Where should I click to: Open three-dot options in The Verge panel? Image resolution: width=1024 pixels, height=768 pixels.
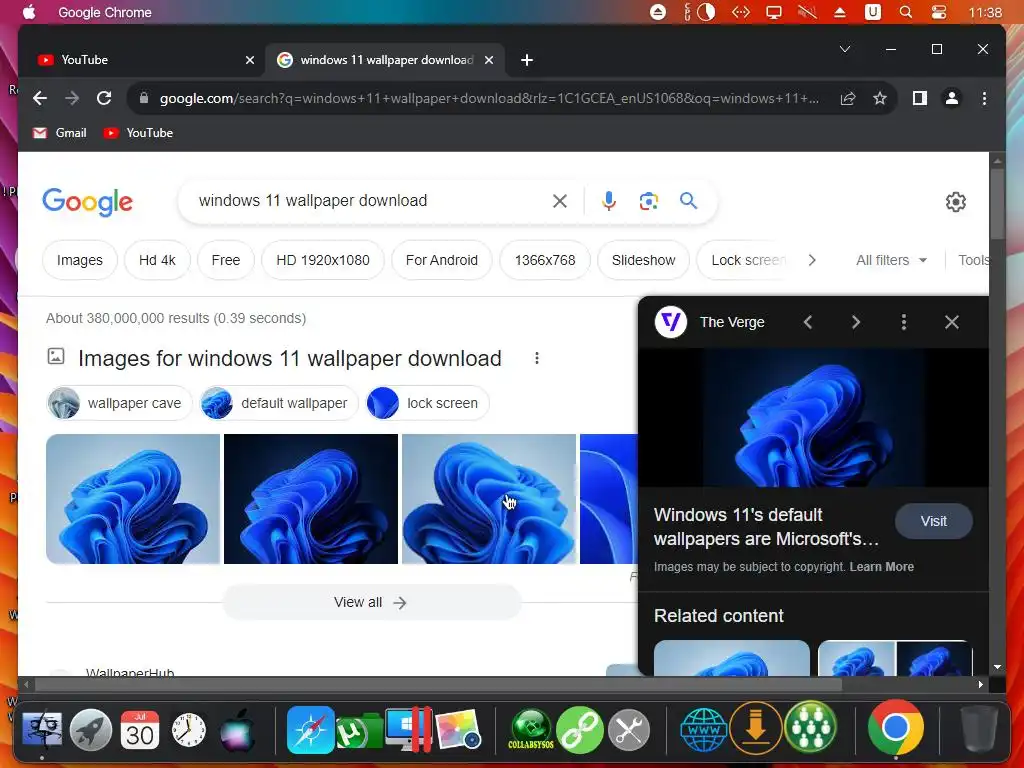point(904,321)
